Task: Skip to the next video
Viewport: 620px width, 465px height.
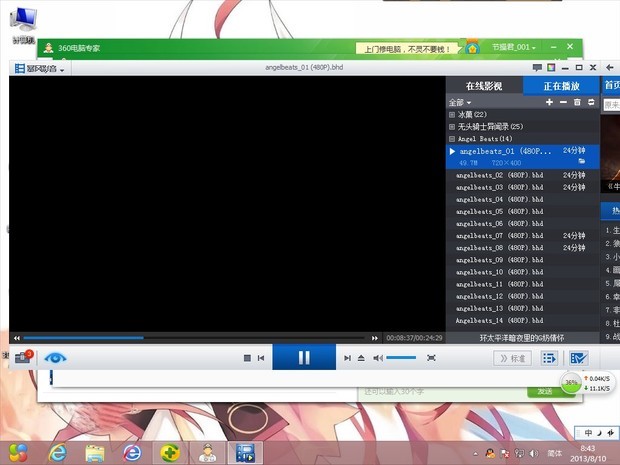Action: [x=347, y=358]
